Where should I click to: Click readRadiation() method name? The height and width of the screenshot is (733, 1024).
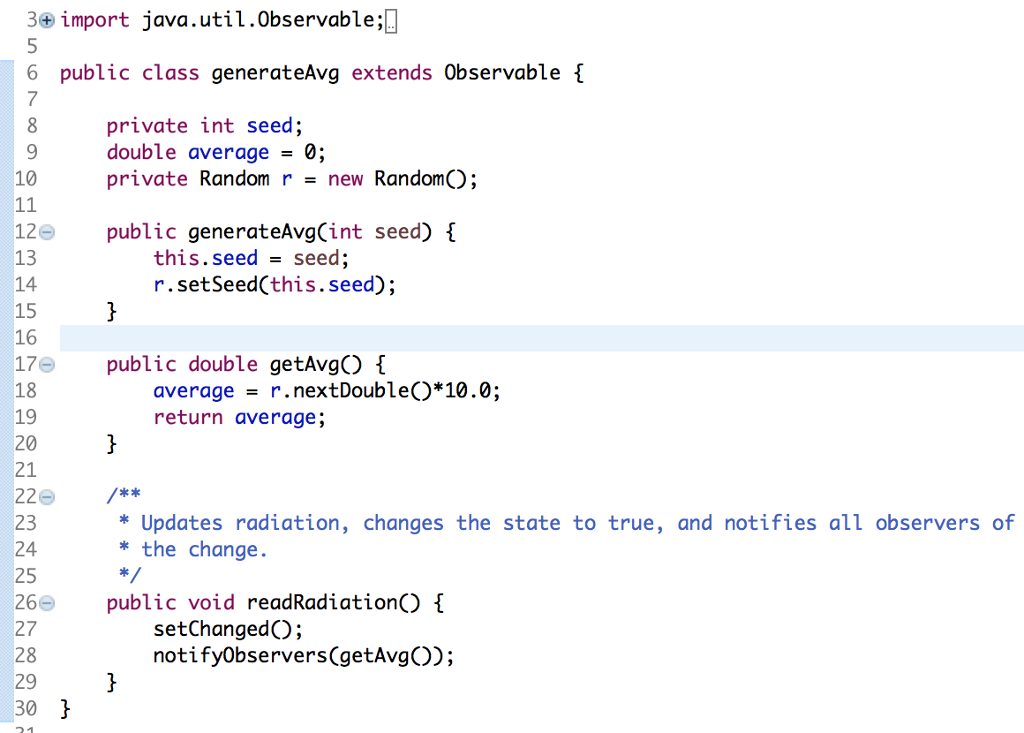pyautogui.click(x=333, y=602)
